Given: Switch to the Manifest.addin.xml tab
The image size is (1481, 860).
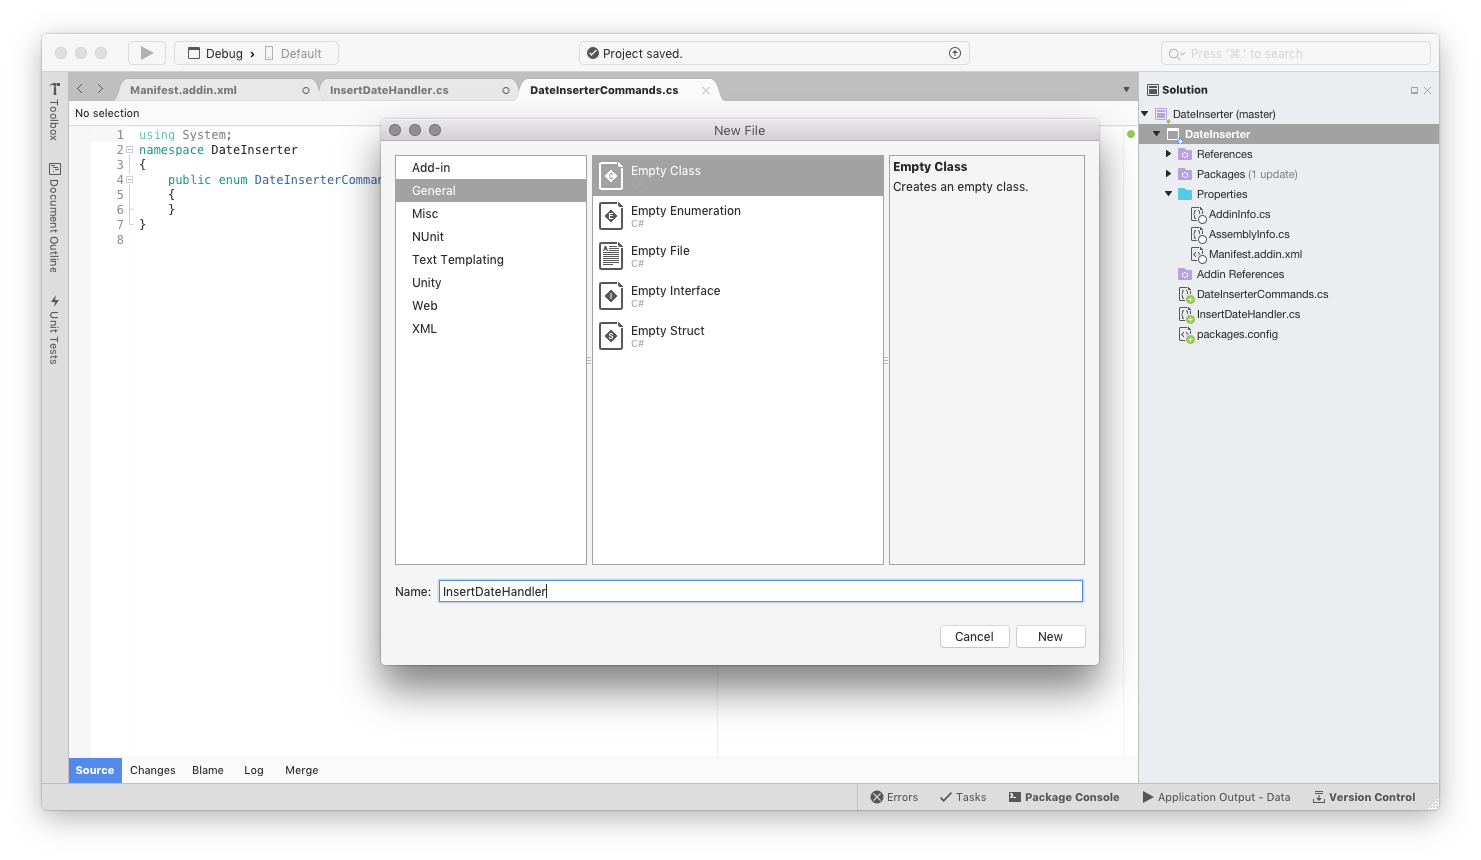Looking at the screenshot, I should pyautogui.click(x=184, y=90).
